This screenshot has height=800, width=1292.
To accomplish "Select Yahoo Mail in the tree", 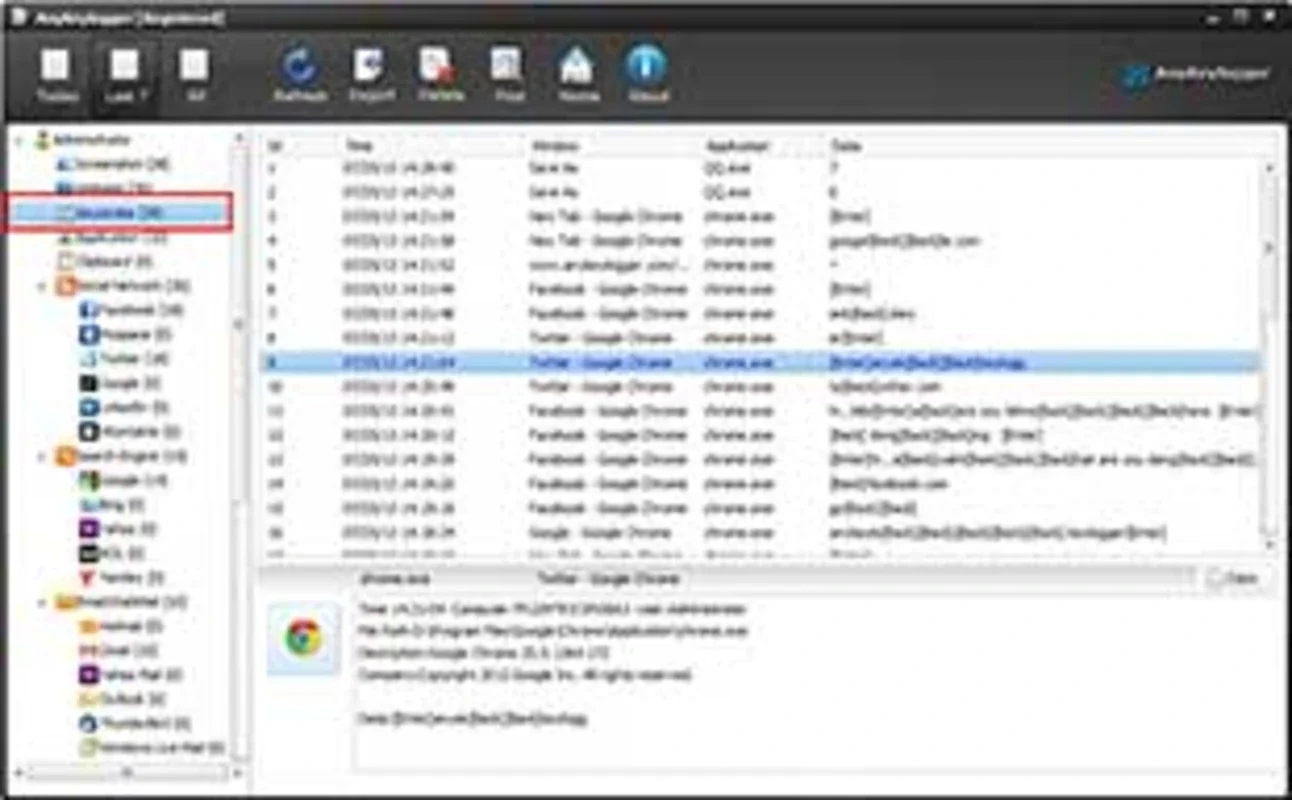I will 130,675.
